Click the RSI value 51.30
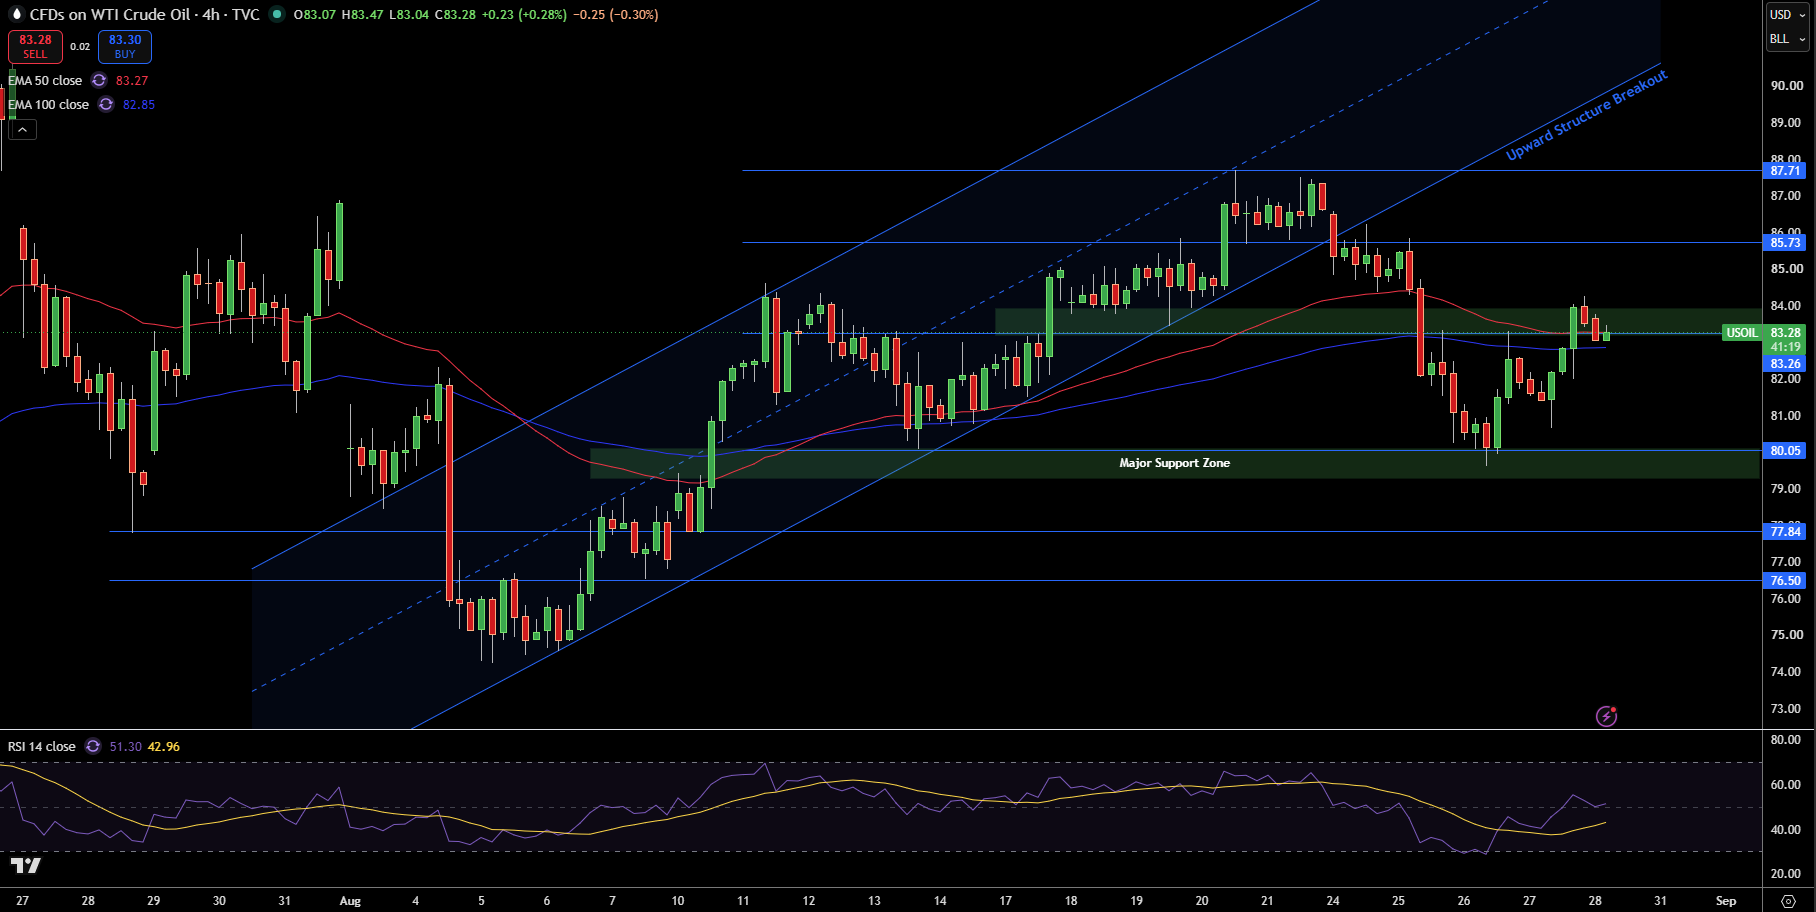The width and height of the screenshot is (1816, 912). (125, 746)
